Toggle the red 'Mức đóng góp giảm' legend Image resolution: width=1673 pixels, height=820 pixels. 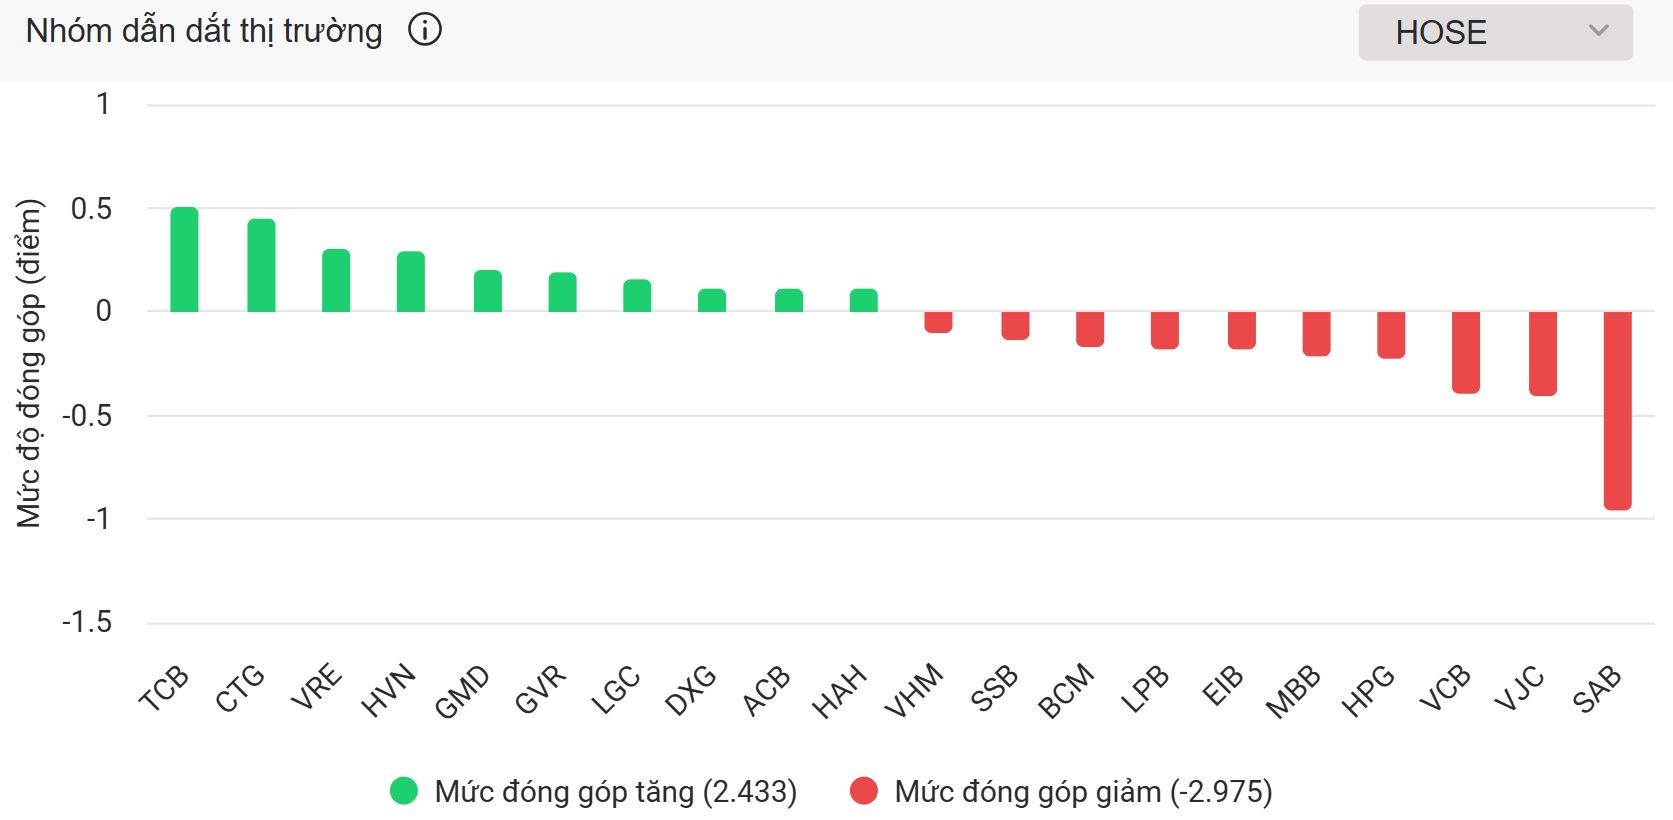(1083, 792)
